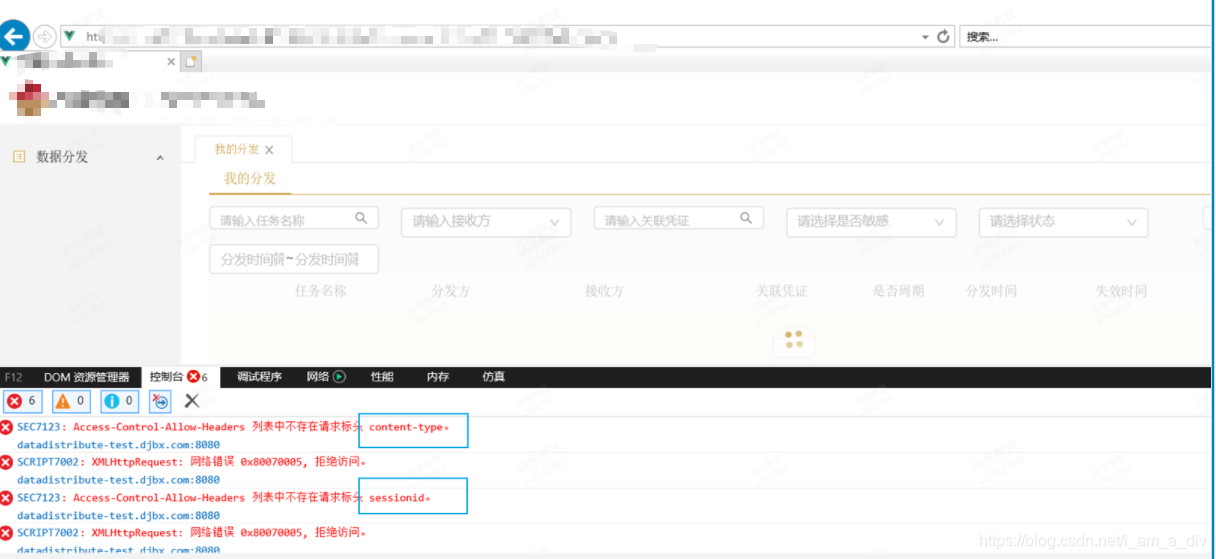Screen dimensions: 1216x559
Task: Click error icon on sessionid error row
Action: [7, 497]
